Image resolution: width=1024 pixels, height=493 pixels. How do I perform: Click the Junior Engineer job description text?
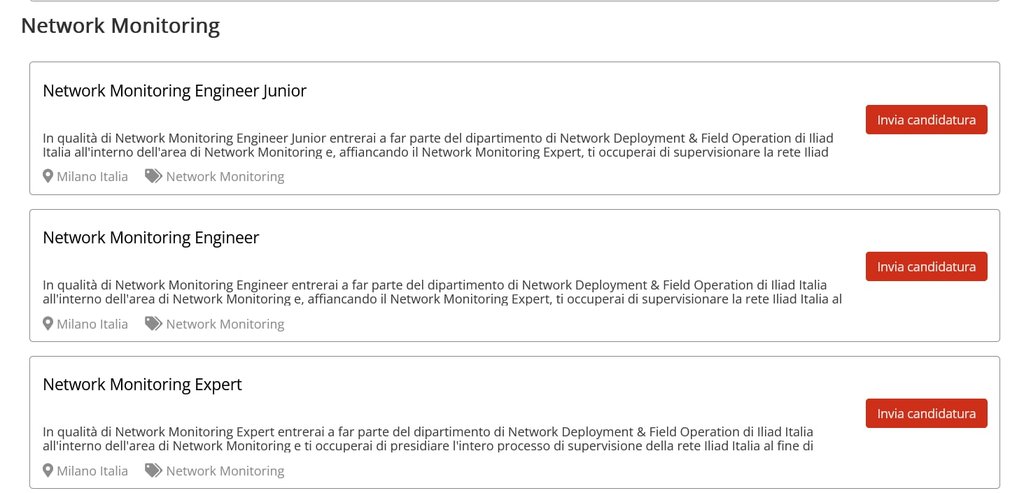(438, 145)
